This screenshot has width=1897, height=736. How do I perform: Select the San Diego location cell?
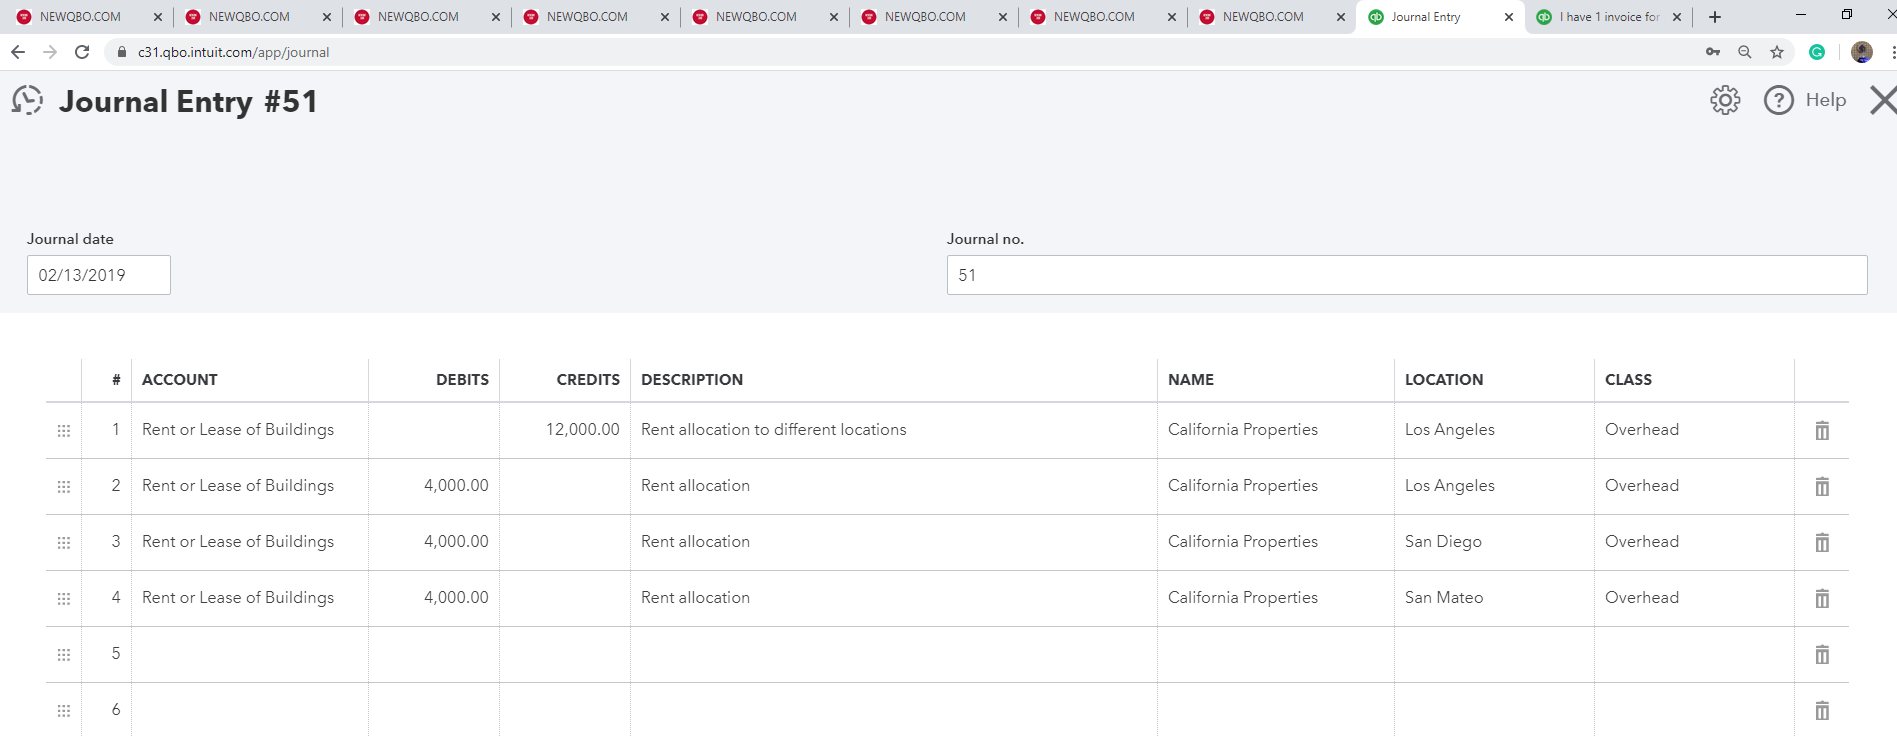click(1493, 542)
